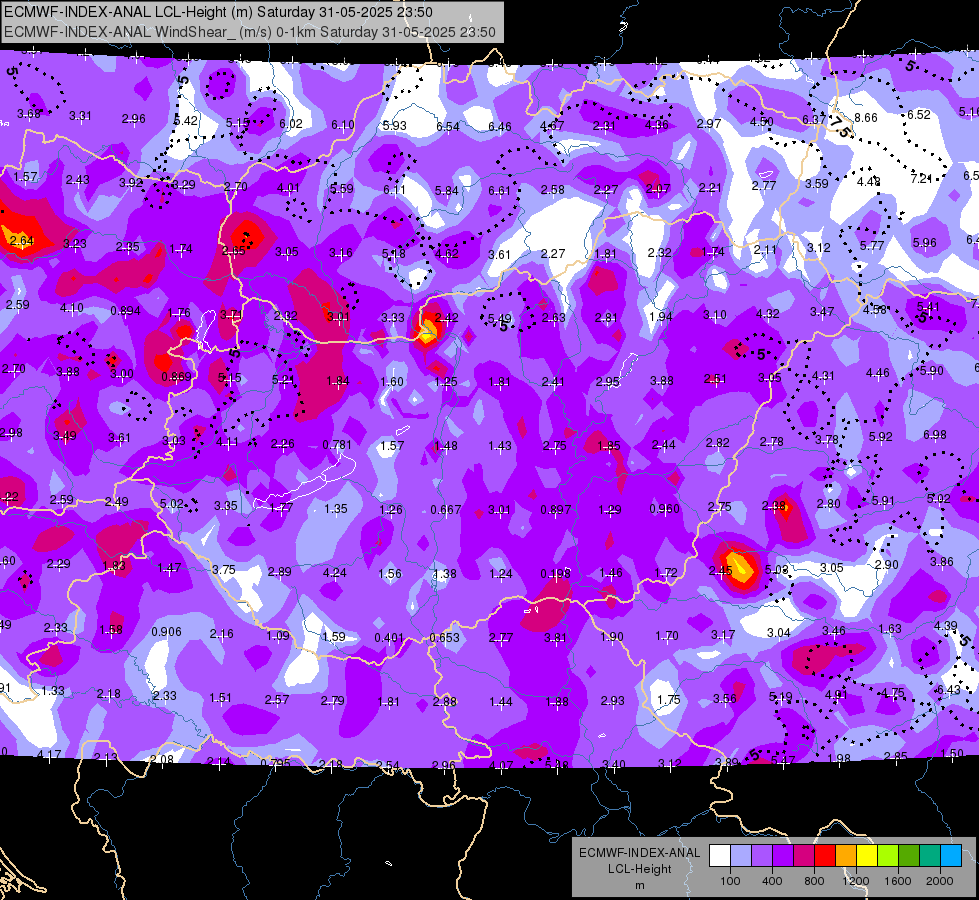Click the wind shear value 4.01

tap(288, 187)
